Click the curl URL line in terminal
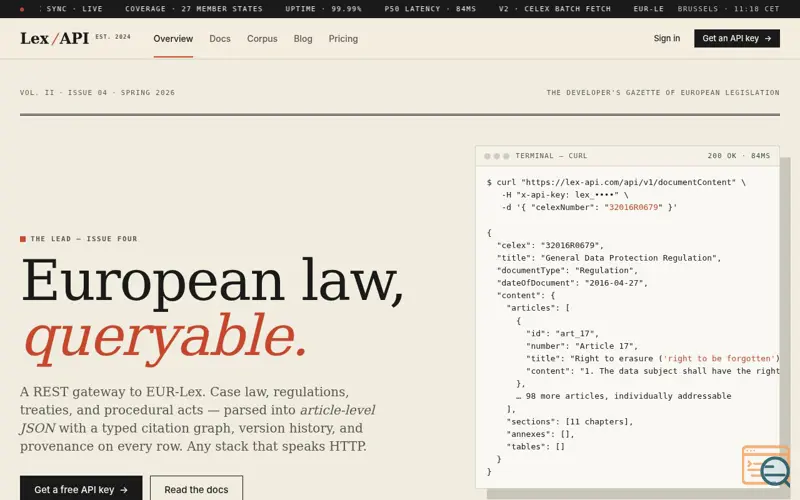The width and height of the screenshot is (800, 500). click(616, 182)
